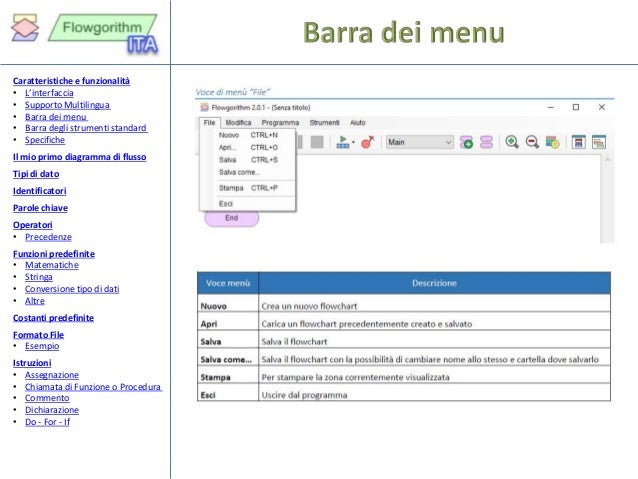The height and width of the screenshot is (479, 638).
Task: Open Il mio primo diagramma di flusso
Action: coord(79,157)
